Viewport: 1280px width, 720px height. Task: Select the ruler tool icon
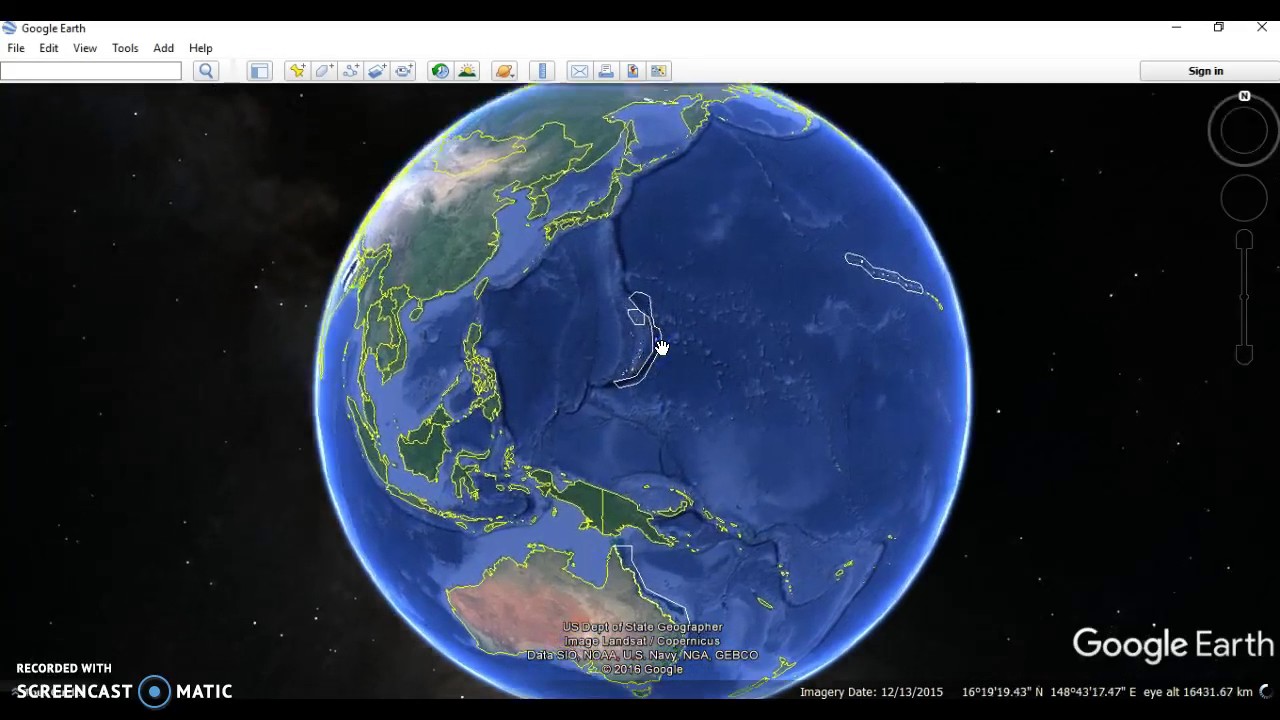pos(542,71)
